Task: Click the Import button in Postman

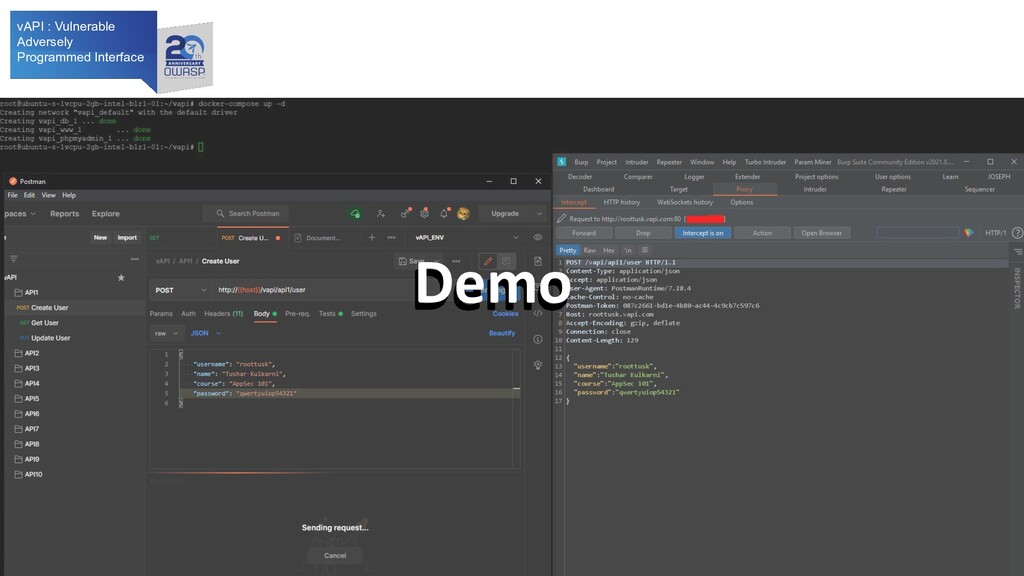Action: click(127, 238)
